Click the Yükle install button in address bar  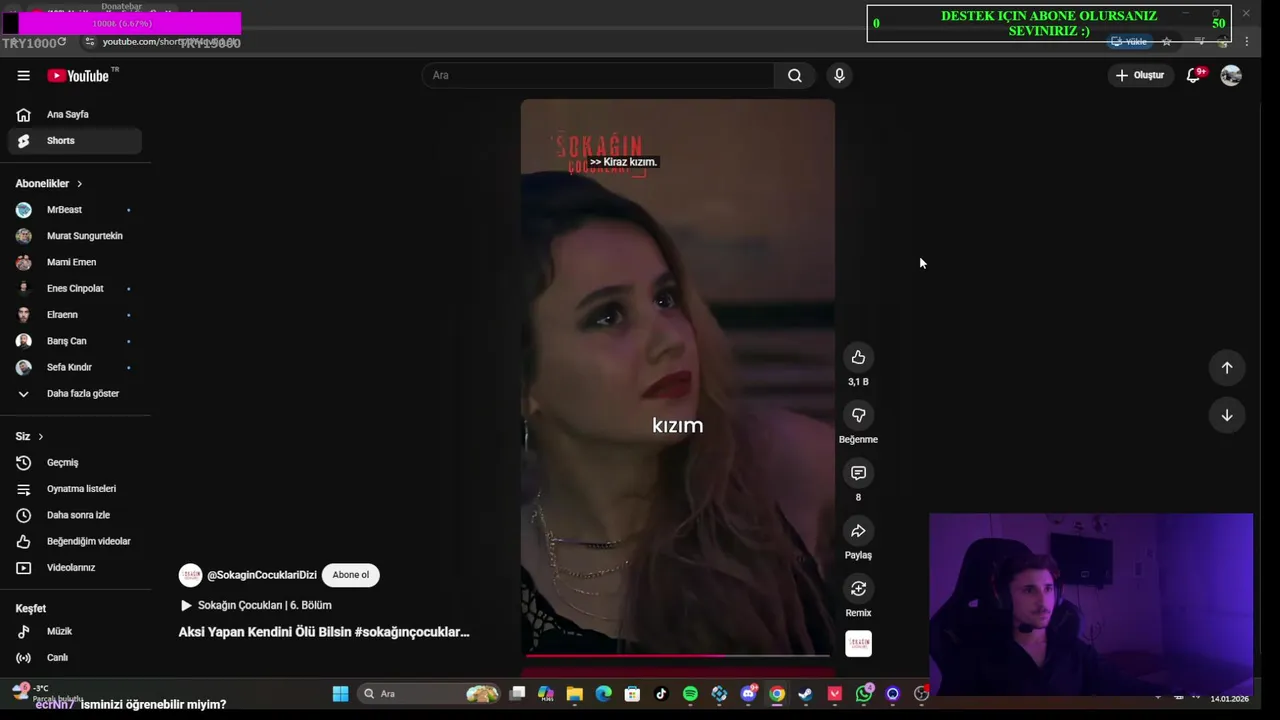coord(1130,42)
